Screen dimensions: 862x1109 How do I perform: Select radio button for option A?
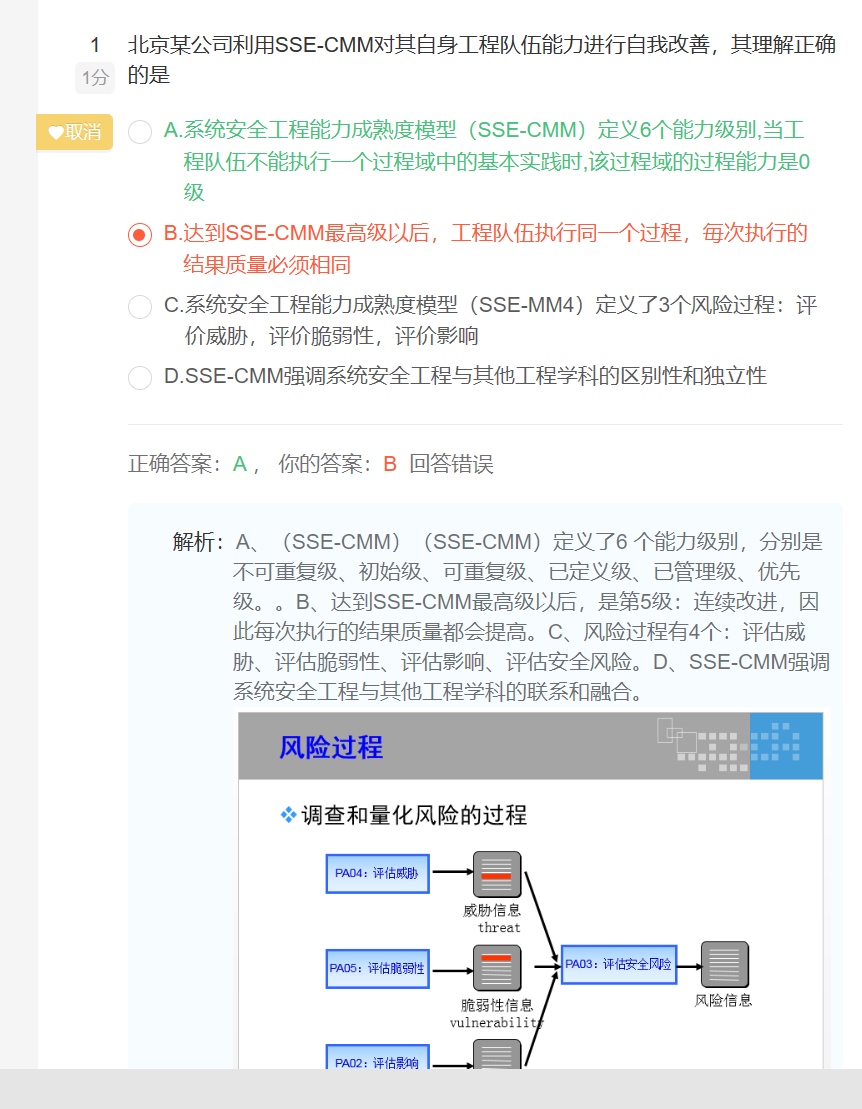tap(140, 132)
